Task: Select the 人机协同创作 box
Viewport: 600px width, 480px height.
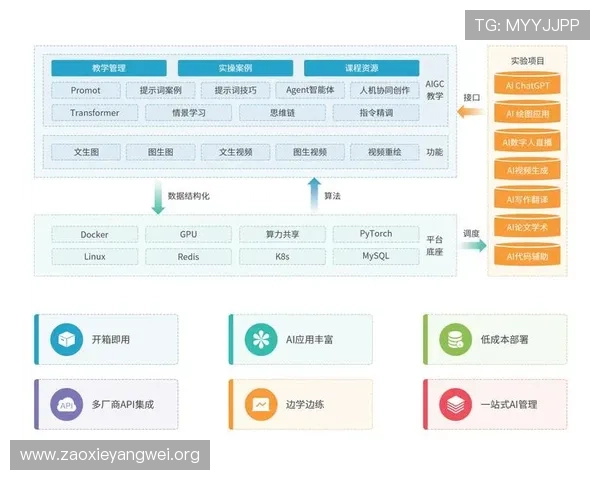Action: (x=385, y=90)
